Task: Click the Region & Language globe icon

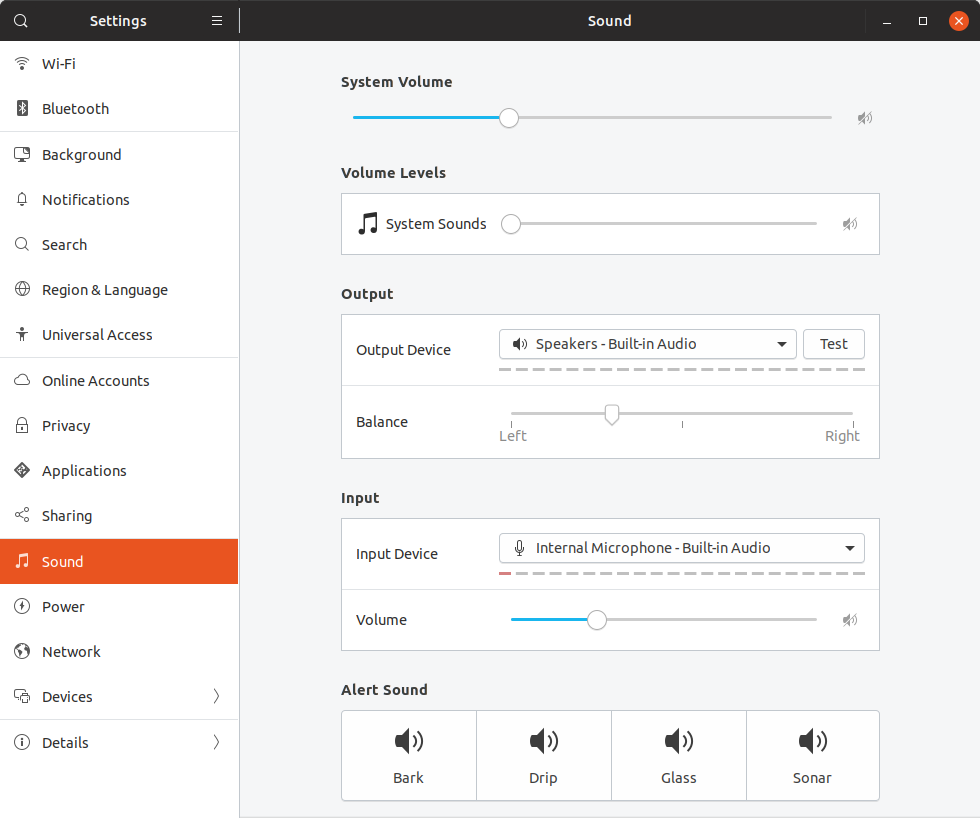Action: (22, 289)
